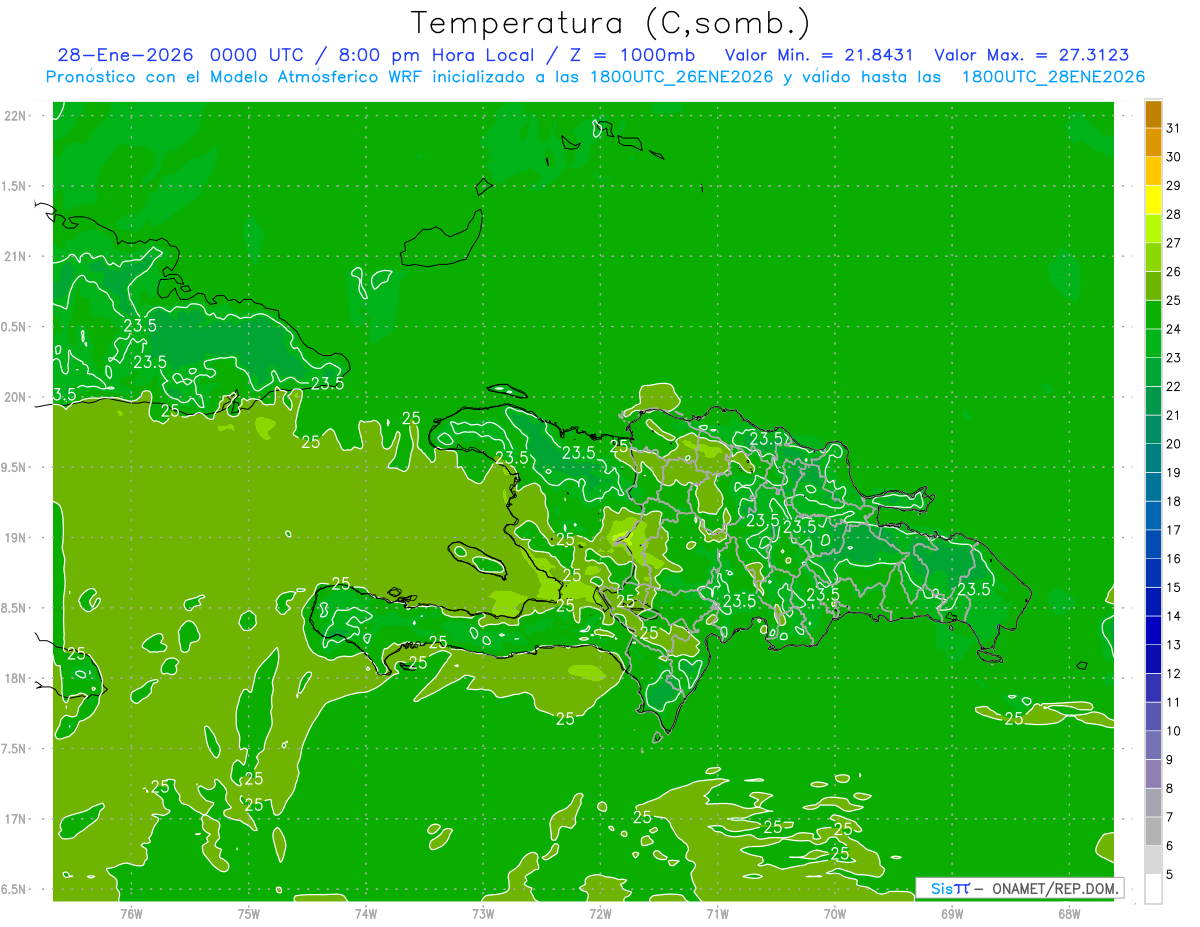Click the latitude axis label "18N"
The image size is (1200, 927).
(16, 678)
